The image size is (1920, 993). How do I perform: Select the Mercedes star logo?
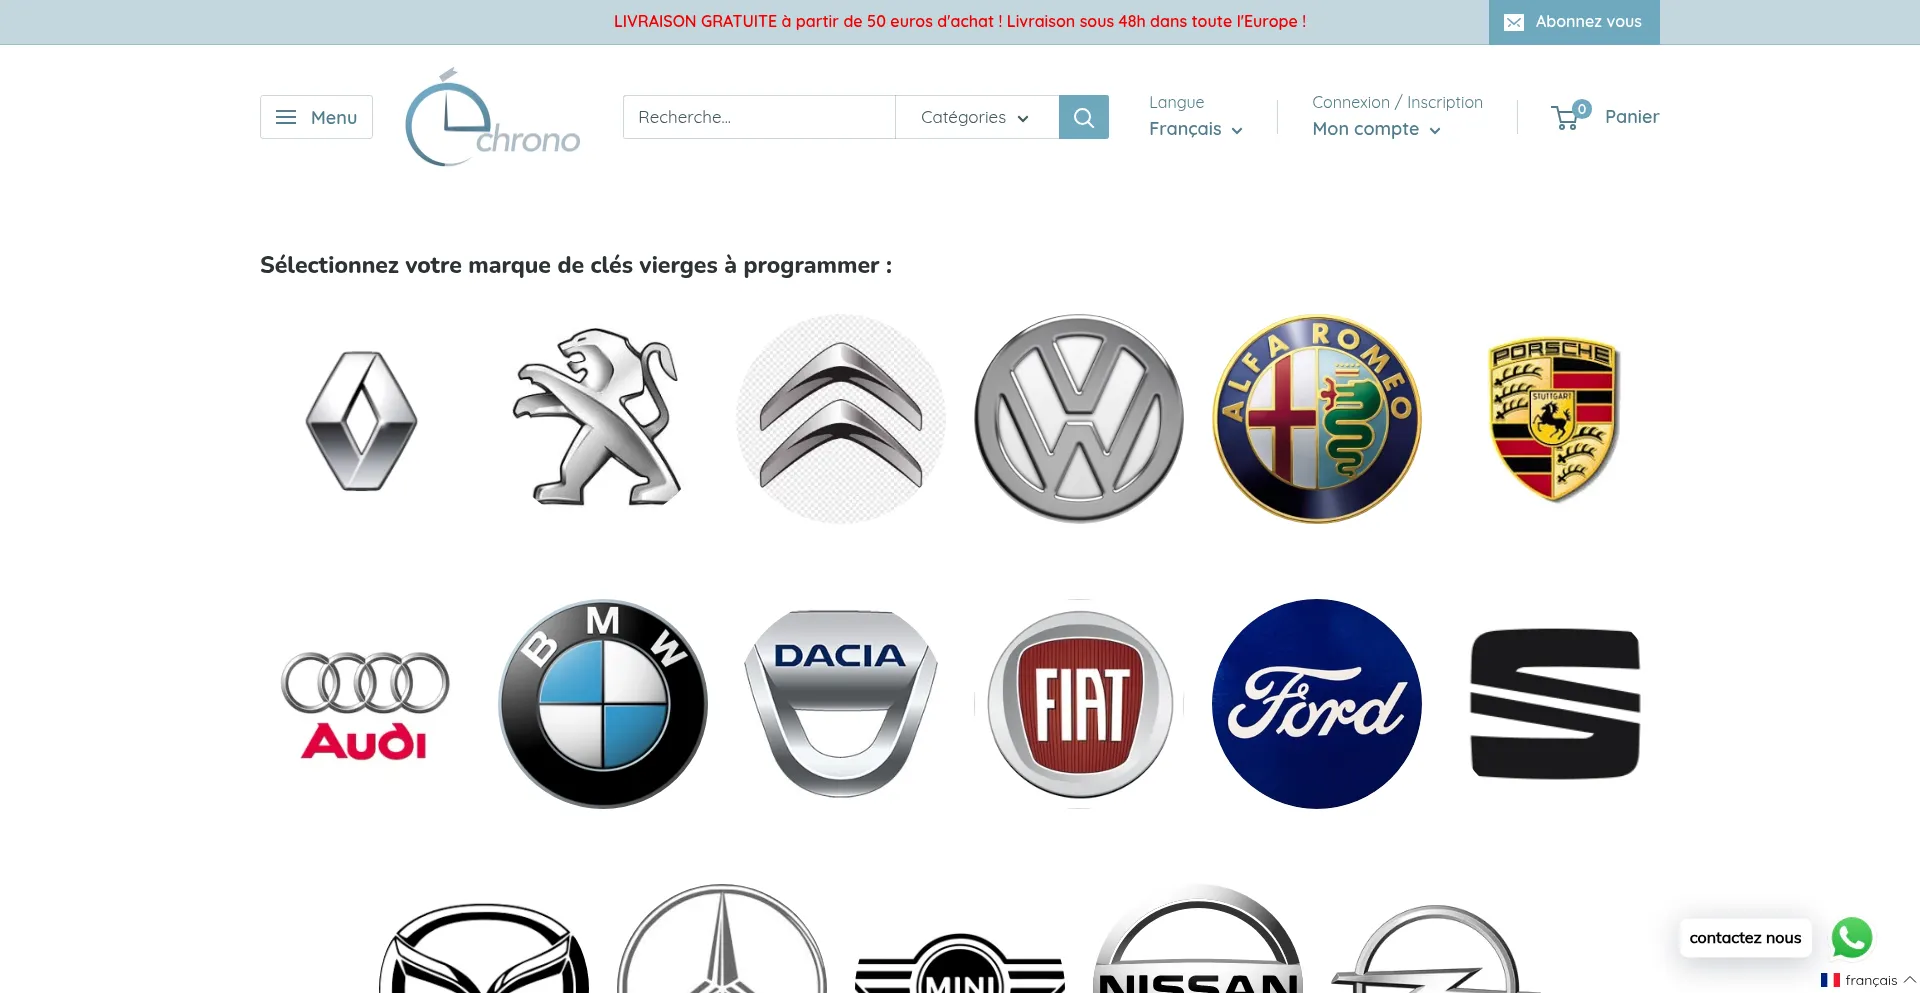click(x=722, y=938)
